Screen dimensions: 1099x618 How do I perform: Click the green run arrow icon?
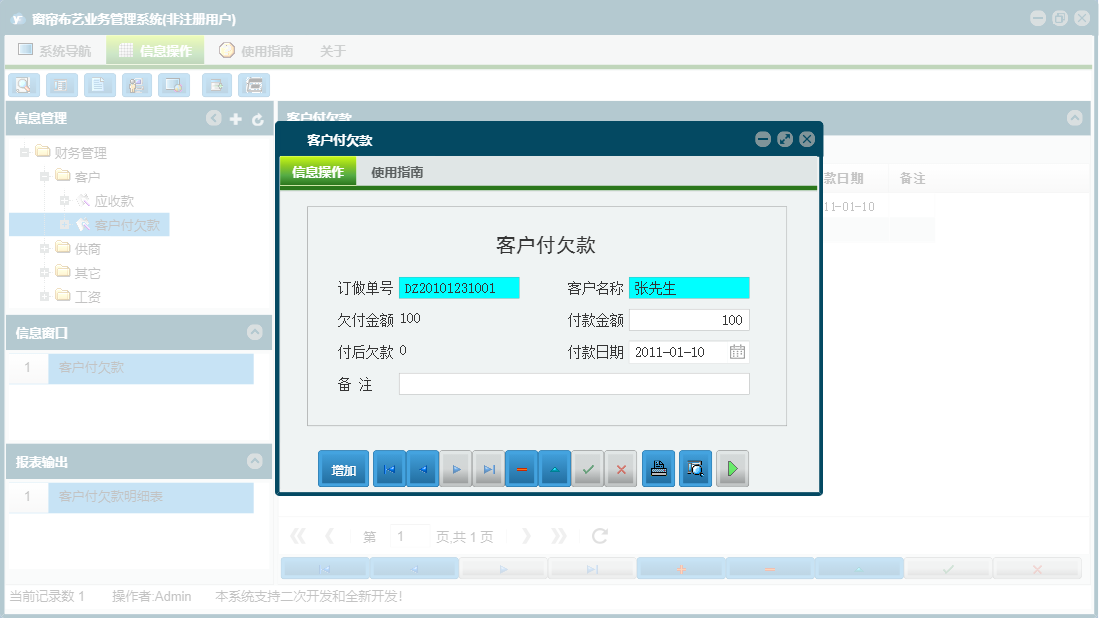(732, 468)
